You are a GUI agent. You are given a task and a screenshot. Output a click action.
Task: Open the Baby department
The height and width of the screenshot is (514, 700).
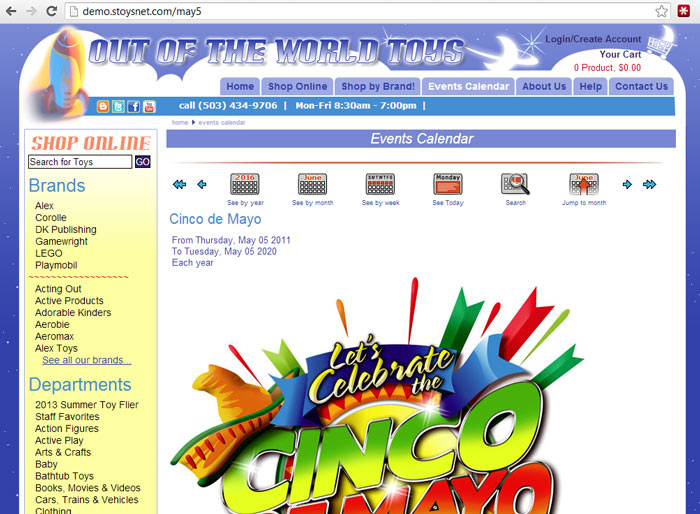click(46, 464)
